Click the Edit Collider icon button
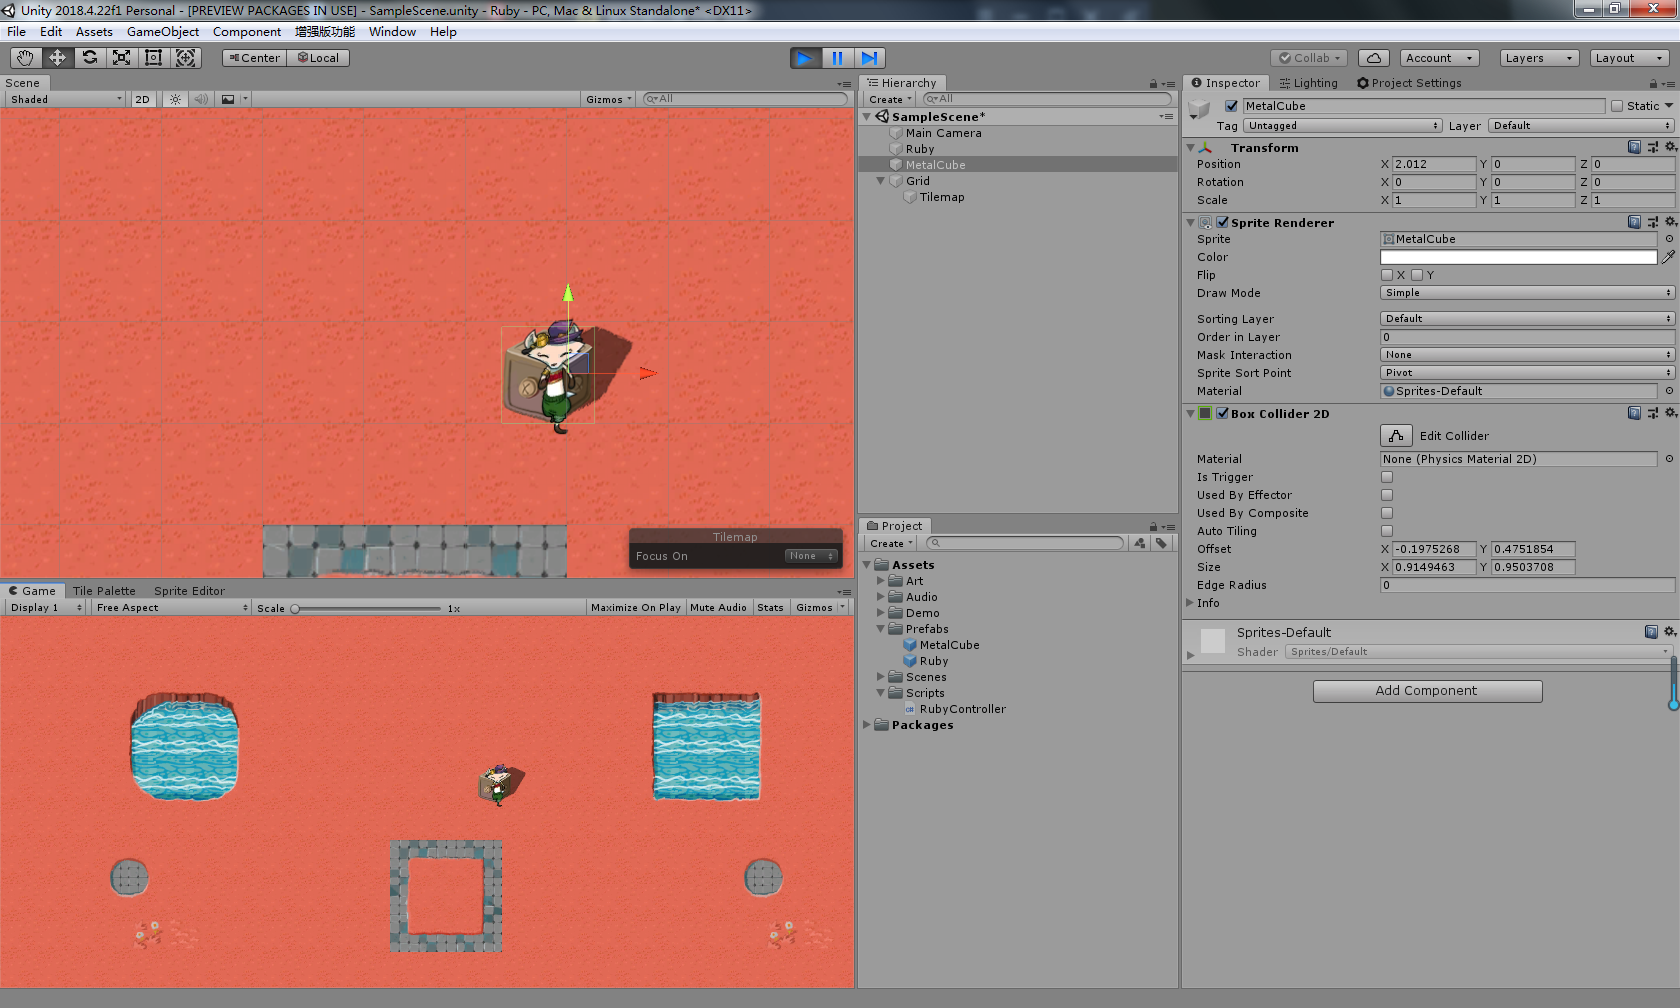 1396,436
